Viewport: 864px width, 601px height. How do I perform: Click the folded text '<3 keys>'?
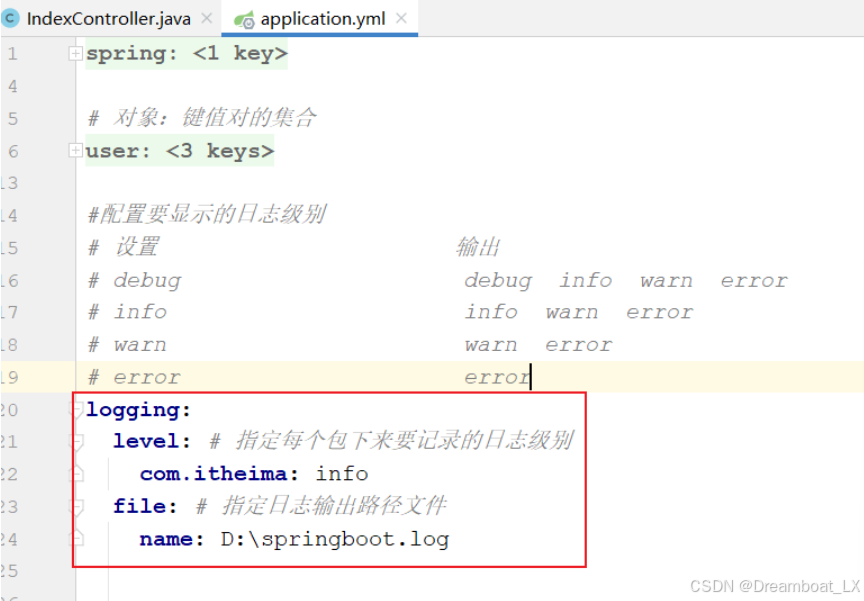pos(220,151)
